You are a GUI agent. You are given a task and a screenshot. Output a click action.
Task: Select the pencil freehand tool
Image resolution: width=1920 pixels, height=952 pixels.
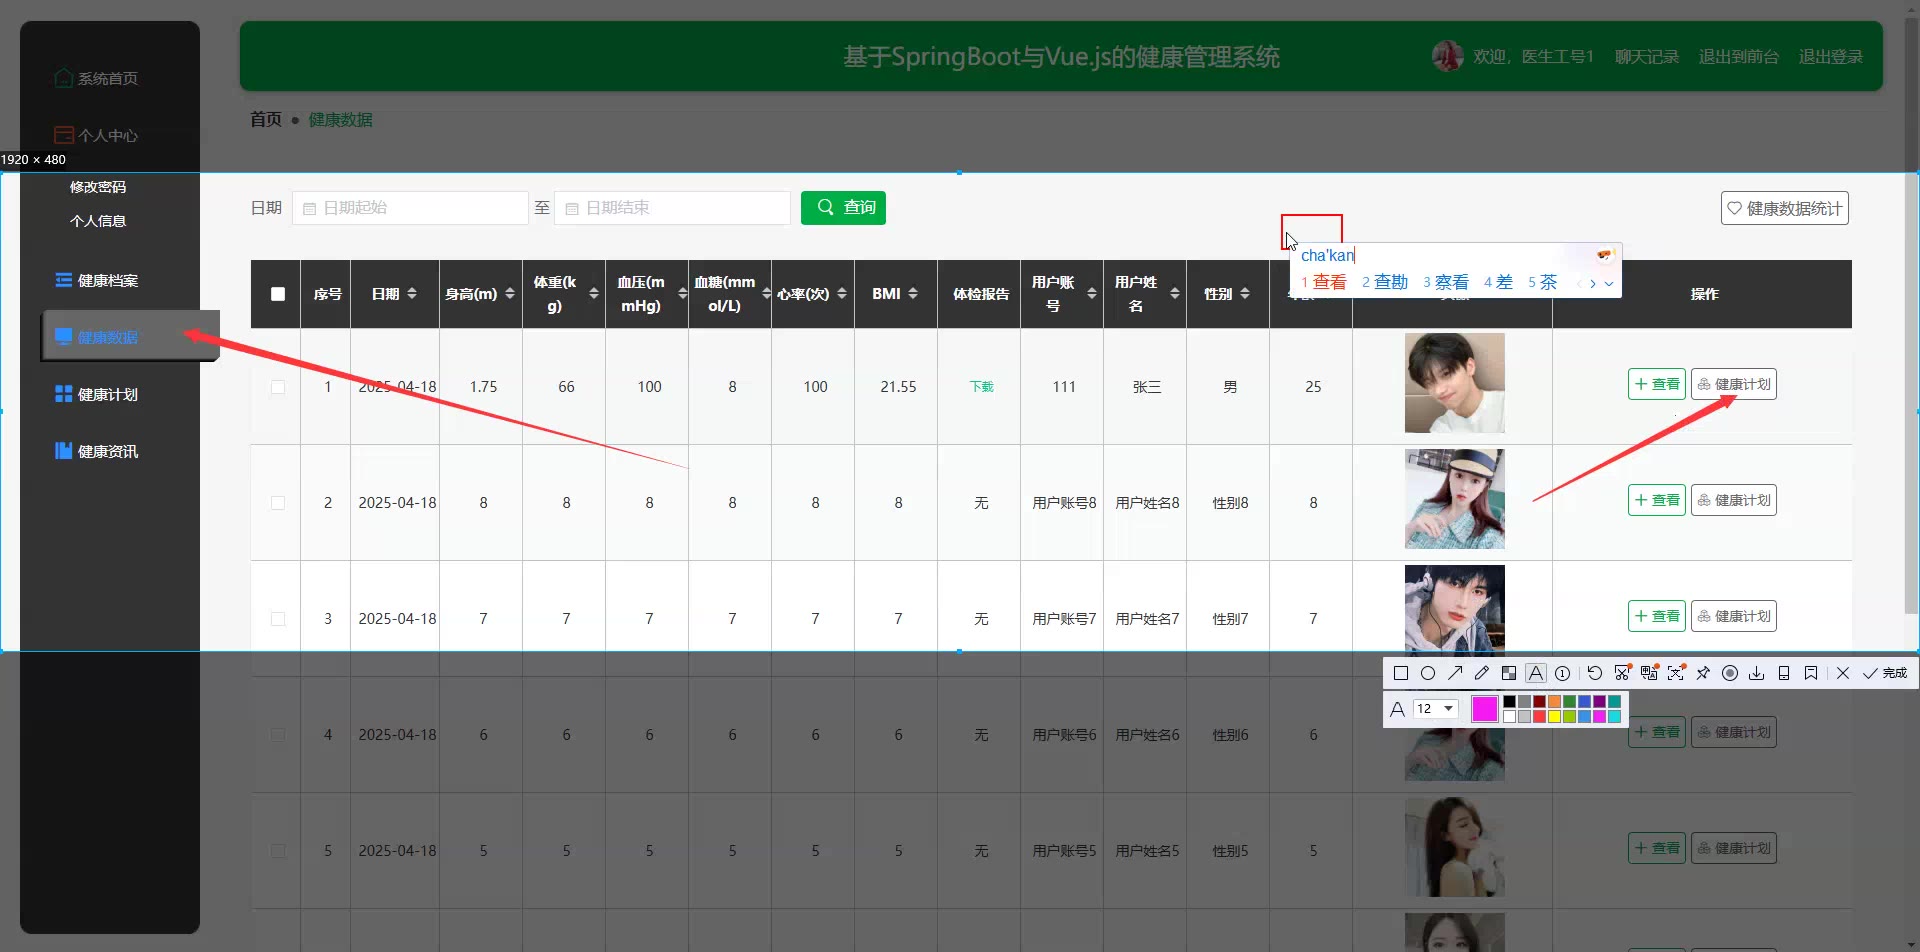[1482, 673]
